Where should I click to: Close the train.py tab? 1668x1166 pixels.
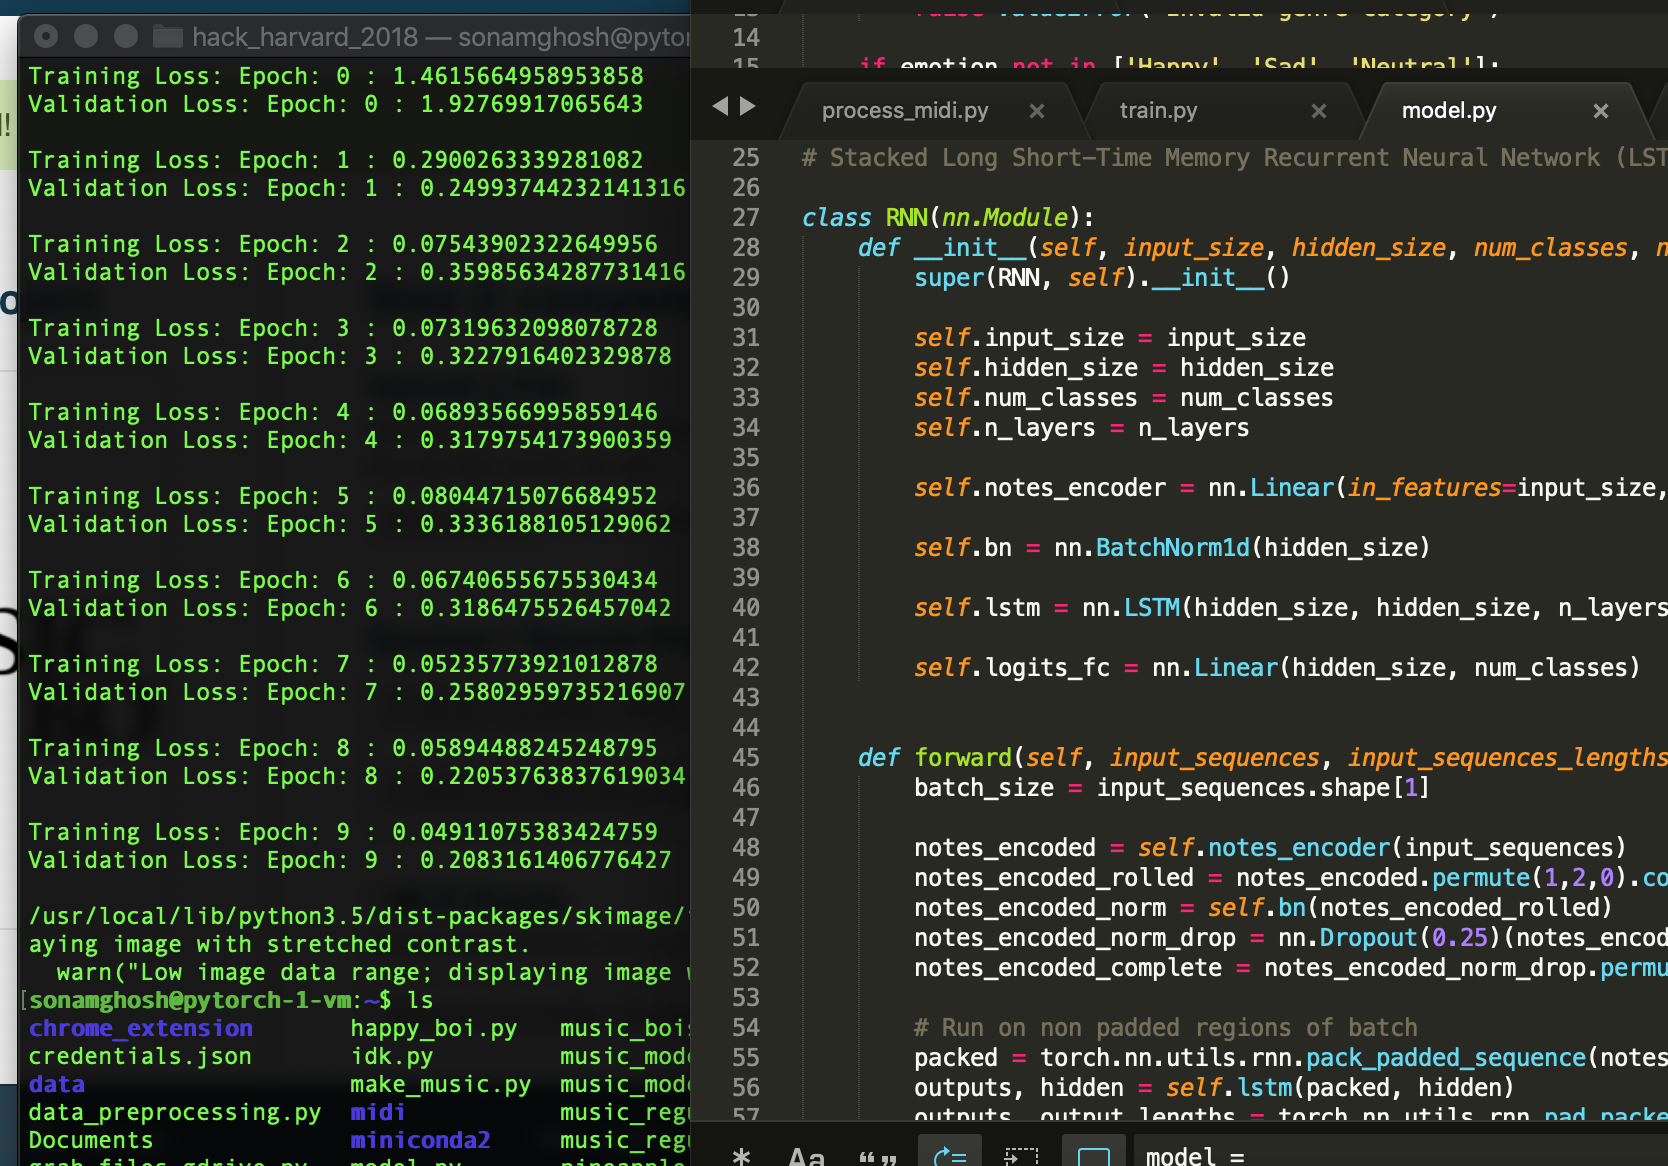1319,111
